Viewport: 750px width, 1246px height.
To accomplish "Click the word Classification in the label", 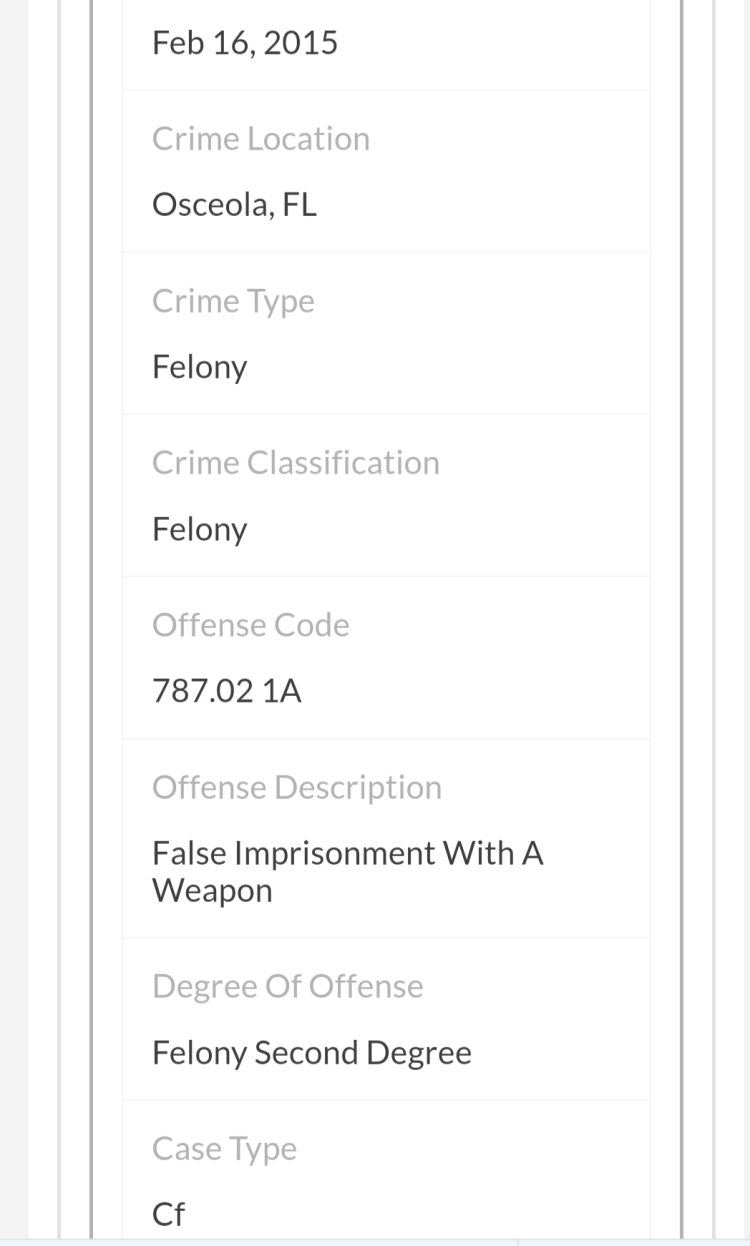I will pos(343,463).
